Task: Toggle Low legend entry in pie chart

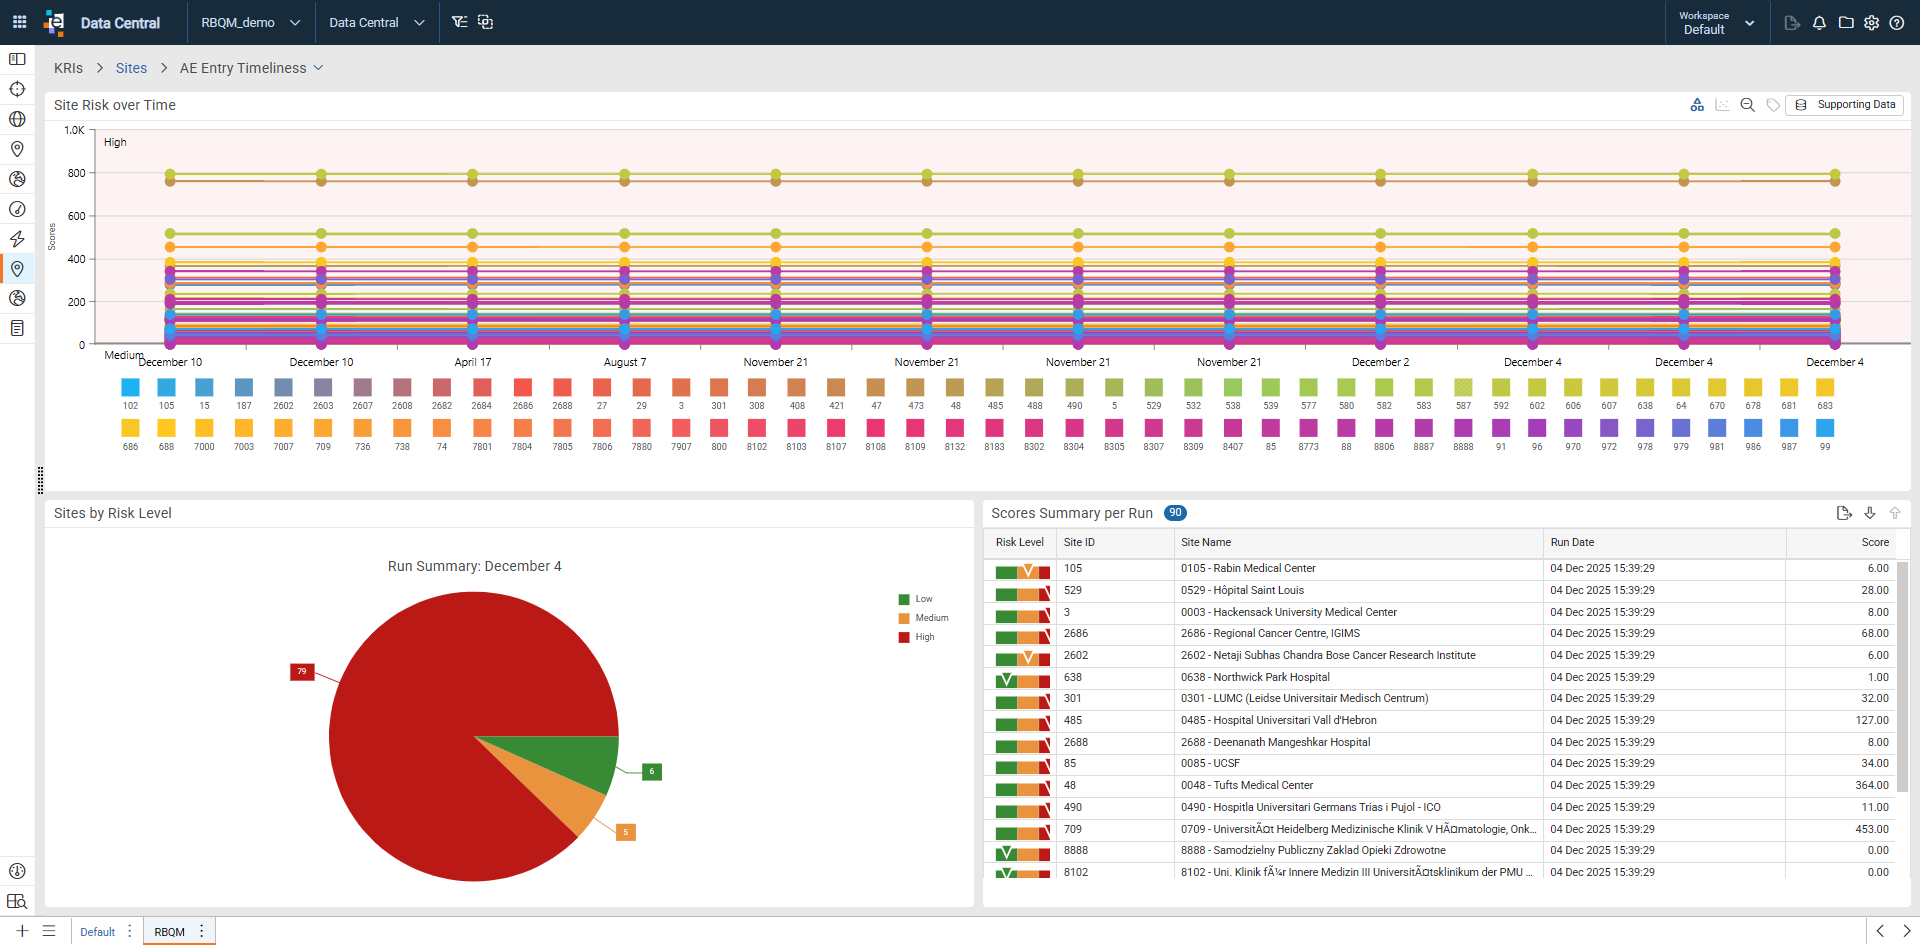Action: [x=916, y=599]
